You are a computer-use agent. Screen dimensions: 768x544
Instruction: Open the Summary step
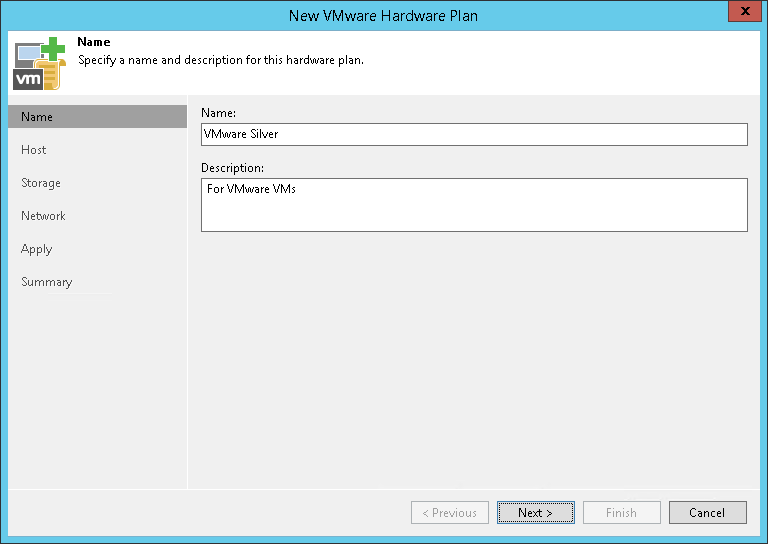point(47,282)
